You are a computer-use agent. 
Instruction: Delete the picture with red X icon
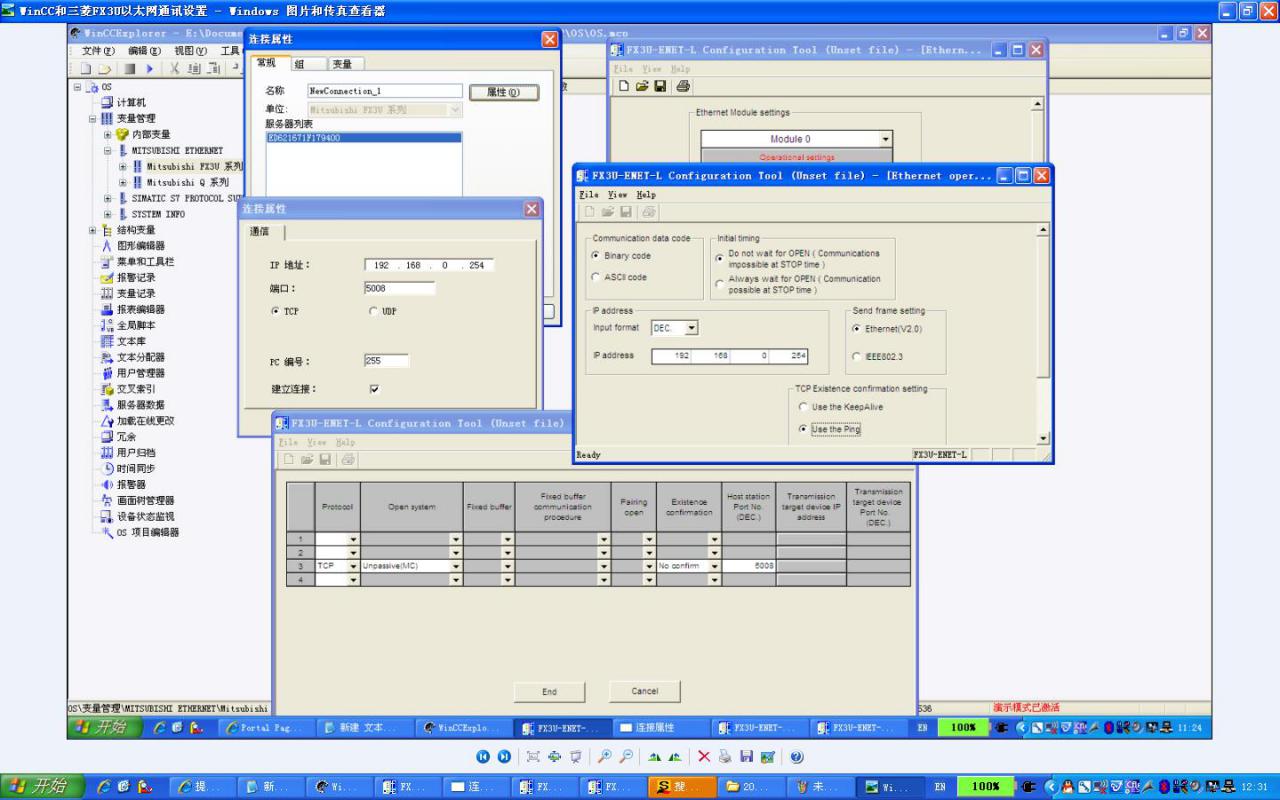pyautogui.click(x=704, y=757)
